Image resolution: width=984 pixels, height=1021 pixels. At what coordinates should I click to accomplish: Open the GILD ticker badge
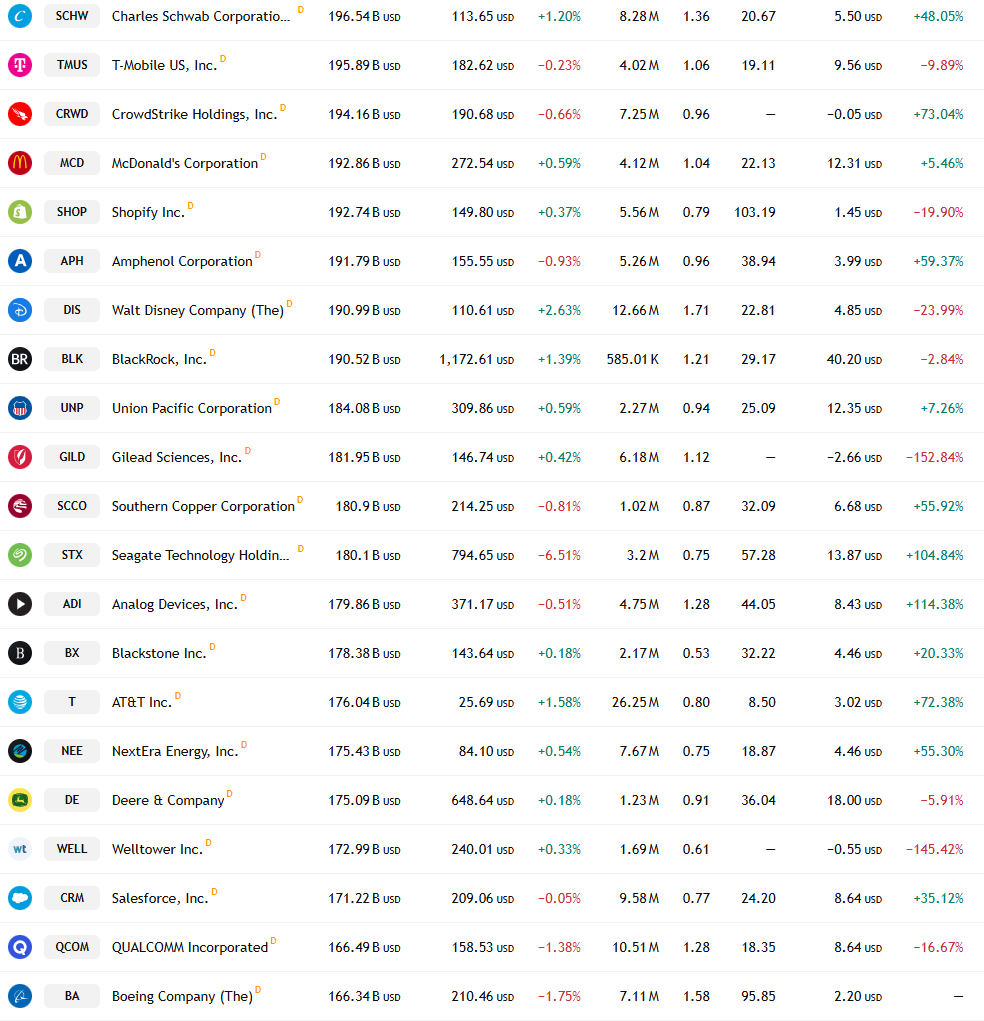72,457
